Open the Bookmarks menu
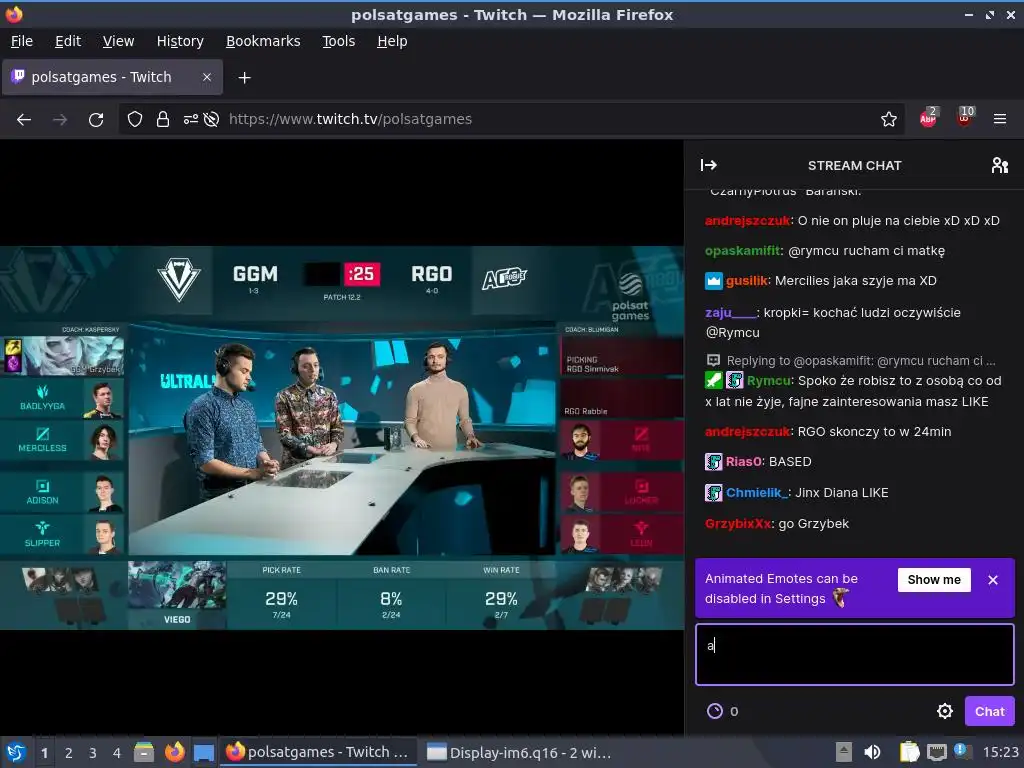This screenshot has width=1024, height=768. (x=263, y=41)
